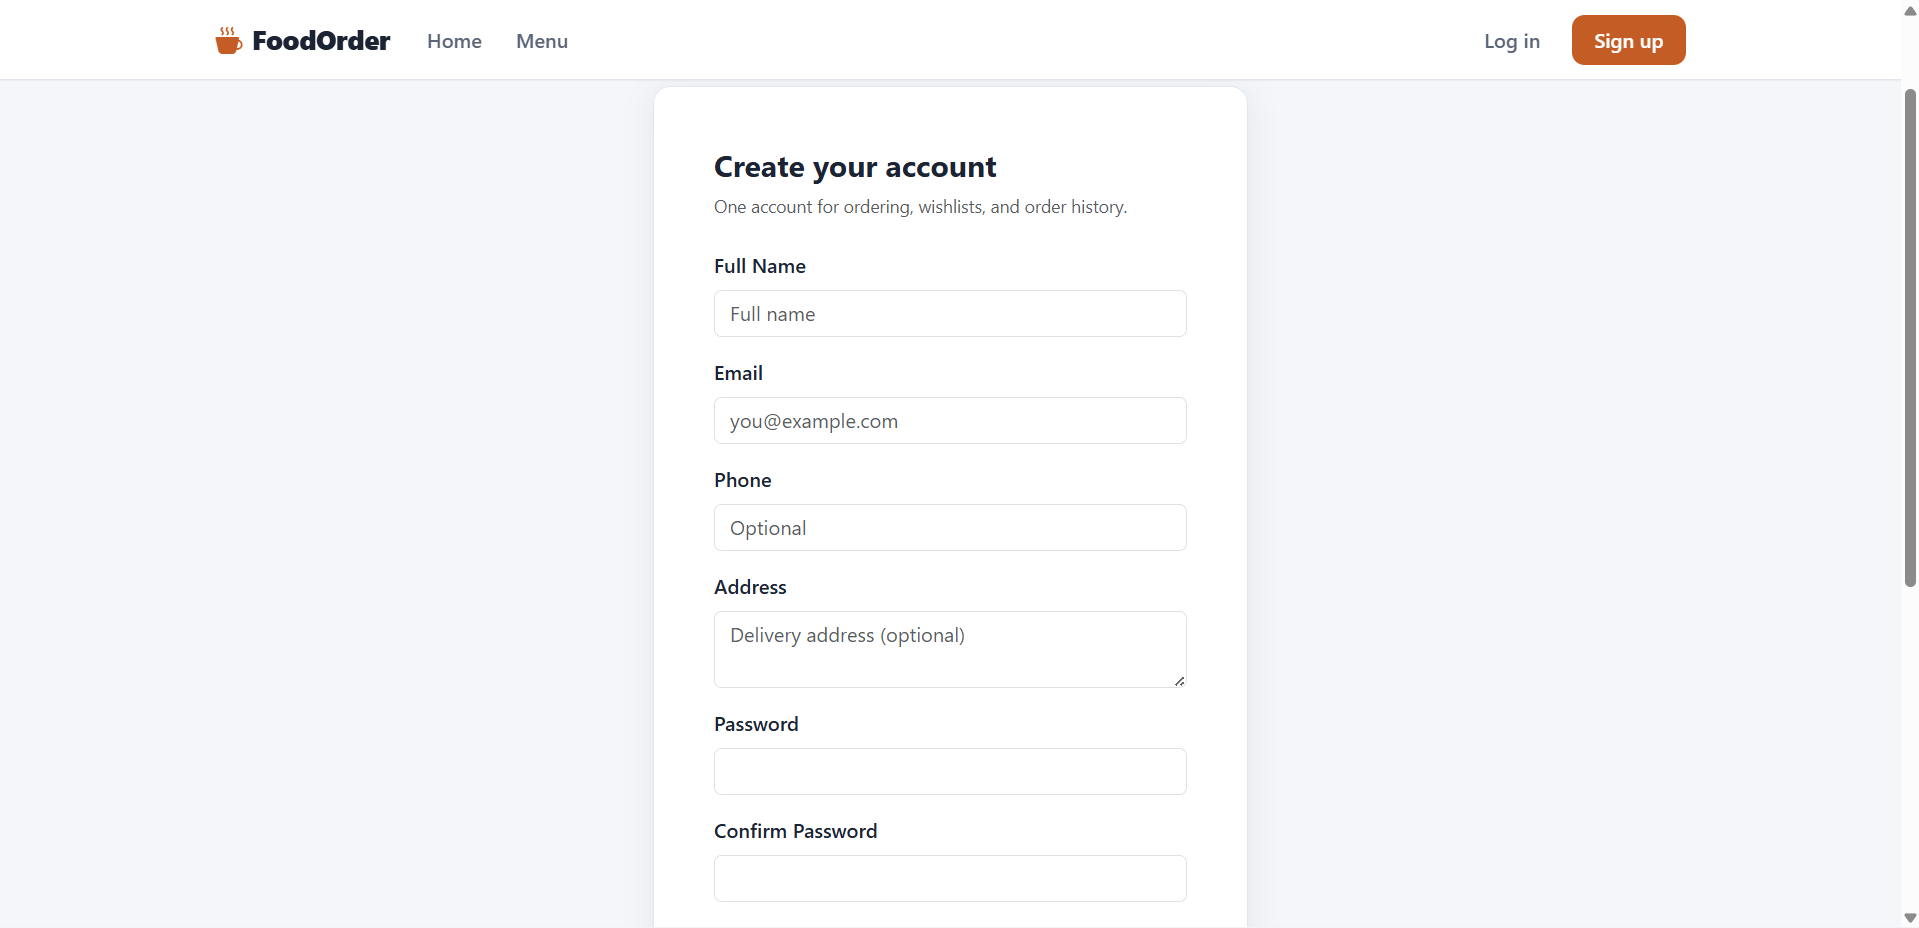Click the orange Sign up button
Screen dimensions: 1919x928
tap(1628, 40)
